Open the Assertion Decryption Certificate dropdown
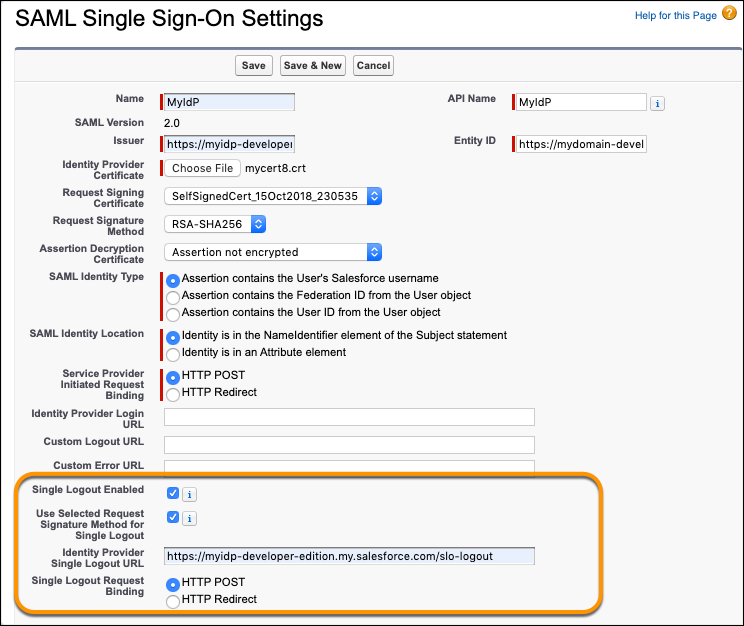 point(273,252)
